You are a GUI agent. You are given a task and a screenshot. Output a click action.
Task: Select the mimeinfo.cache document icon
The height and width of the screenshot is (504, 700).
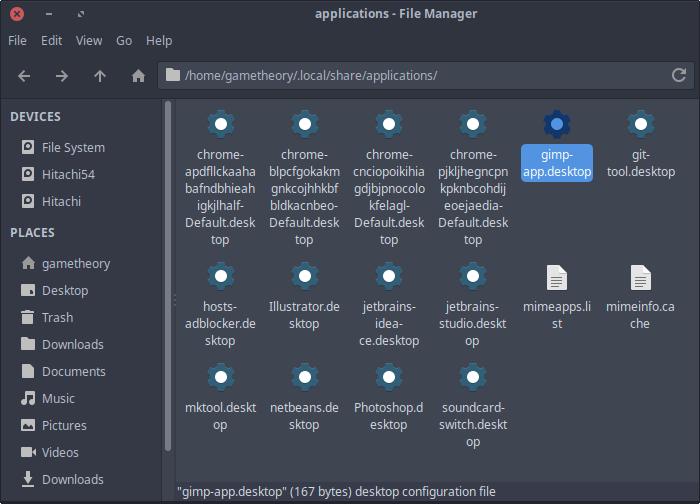pos(641,277)
